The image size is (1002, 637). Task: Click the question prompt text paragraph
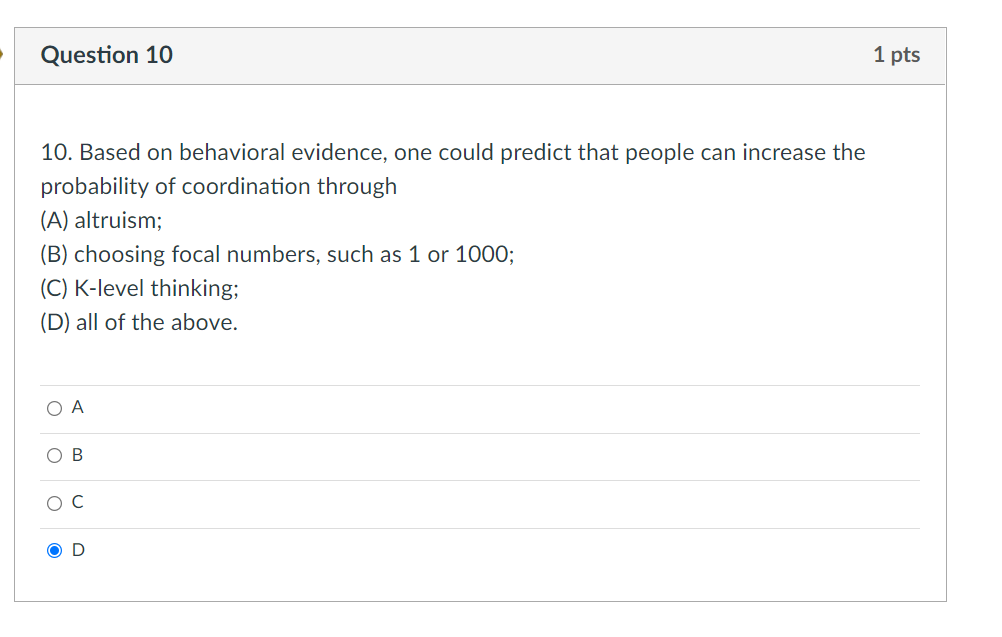pyautogui.click(x=450, y=168)
